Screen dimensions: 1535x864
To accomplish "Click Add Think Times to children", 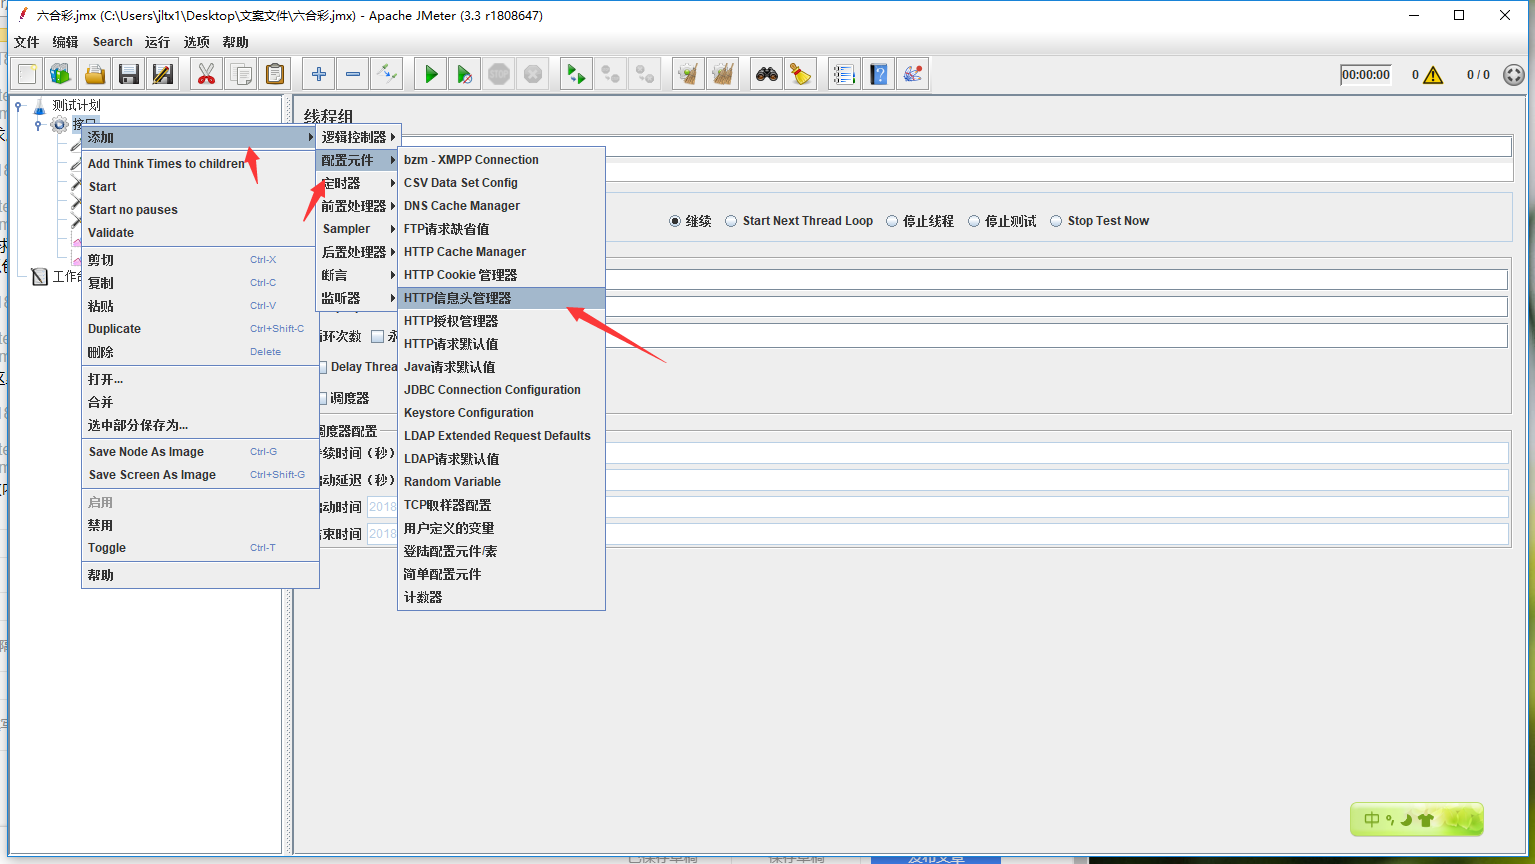I will tap(200, 164).
